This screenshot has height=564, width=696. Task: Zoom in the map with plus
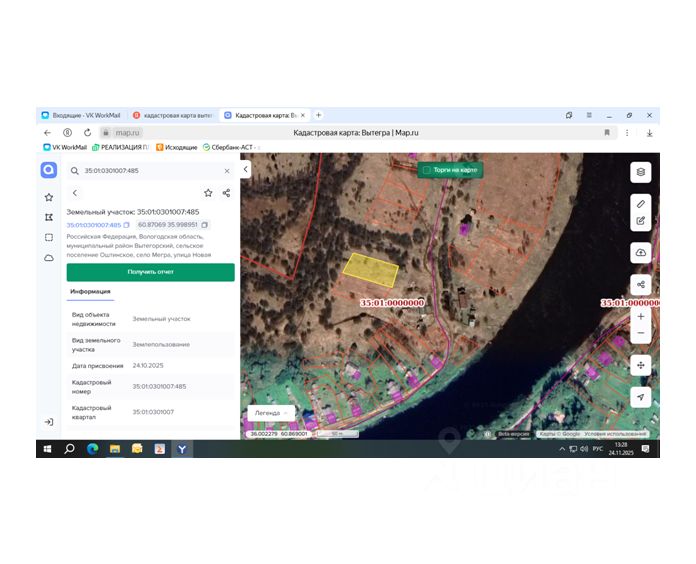[641, 316]
